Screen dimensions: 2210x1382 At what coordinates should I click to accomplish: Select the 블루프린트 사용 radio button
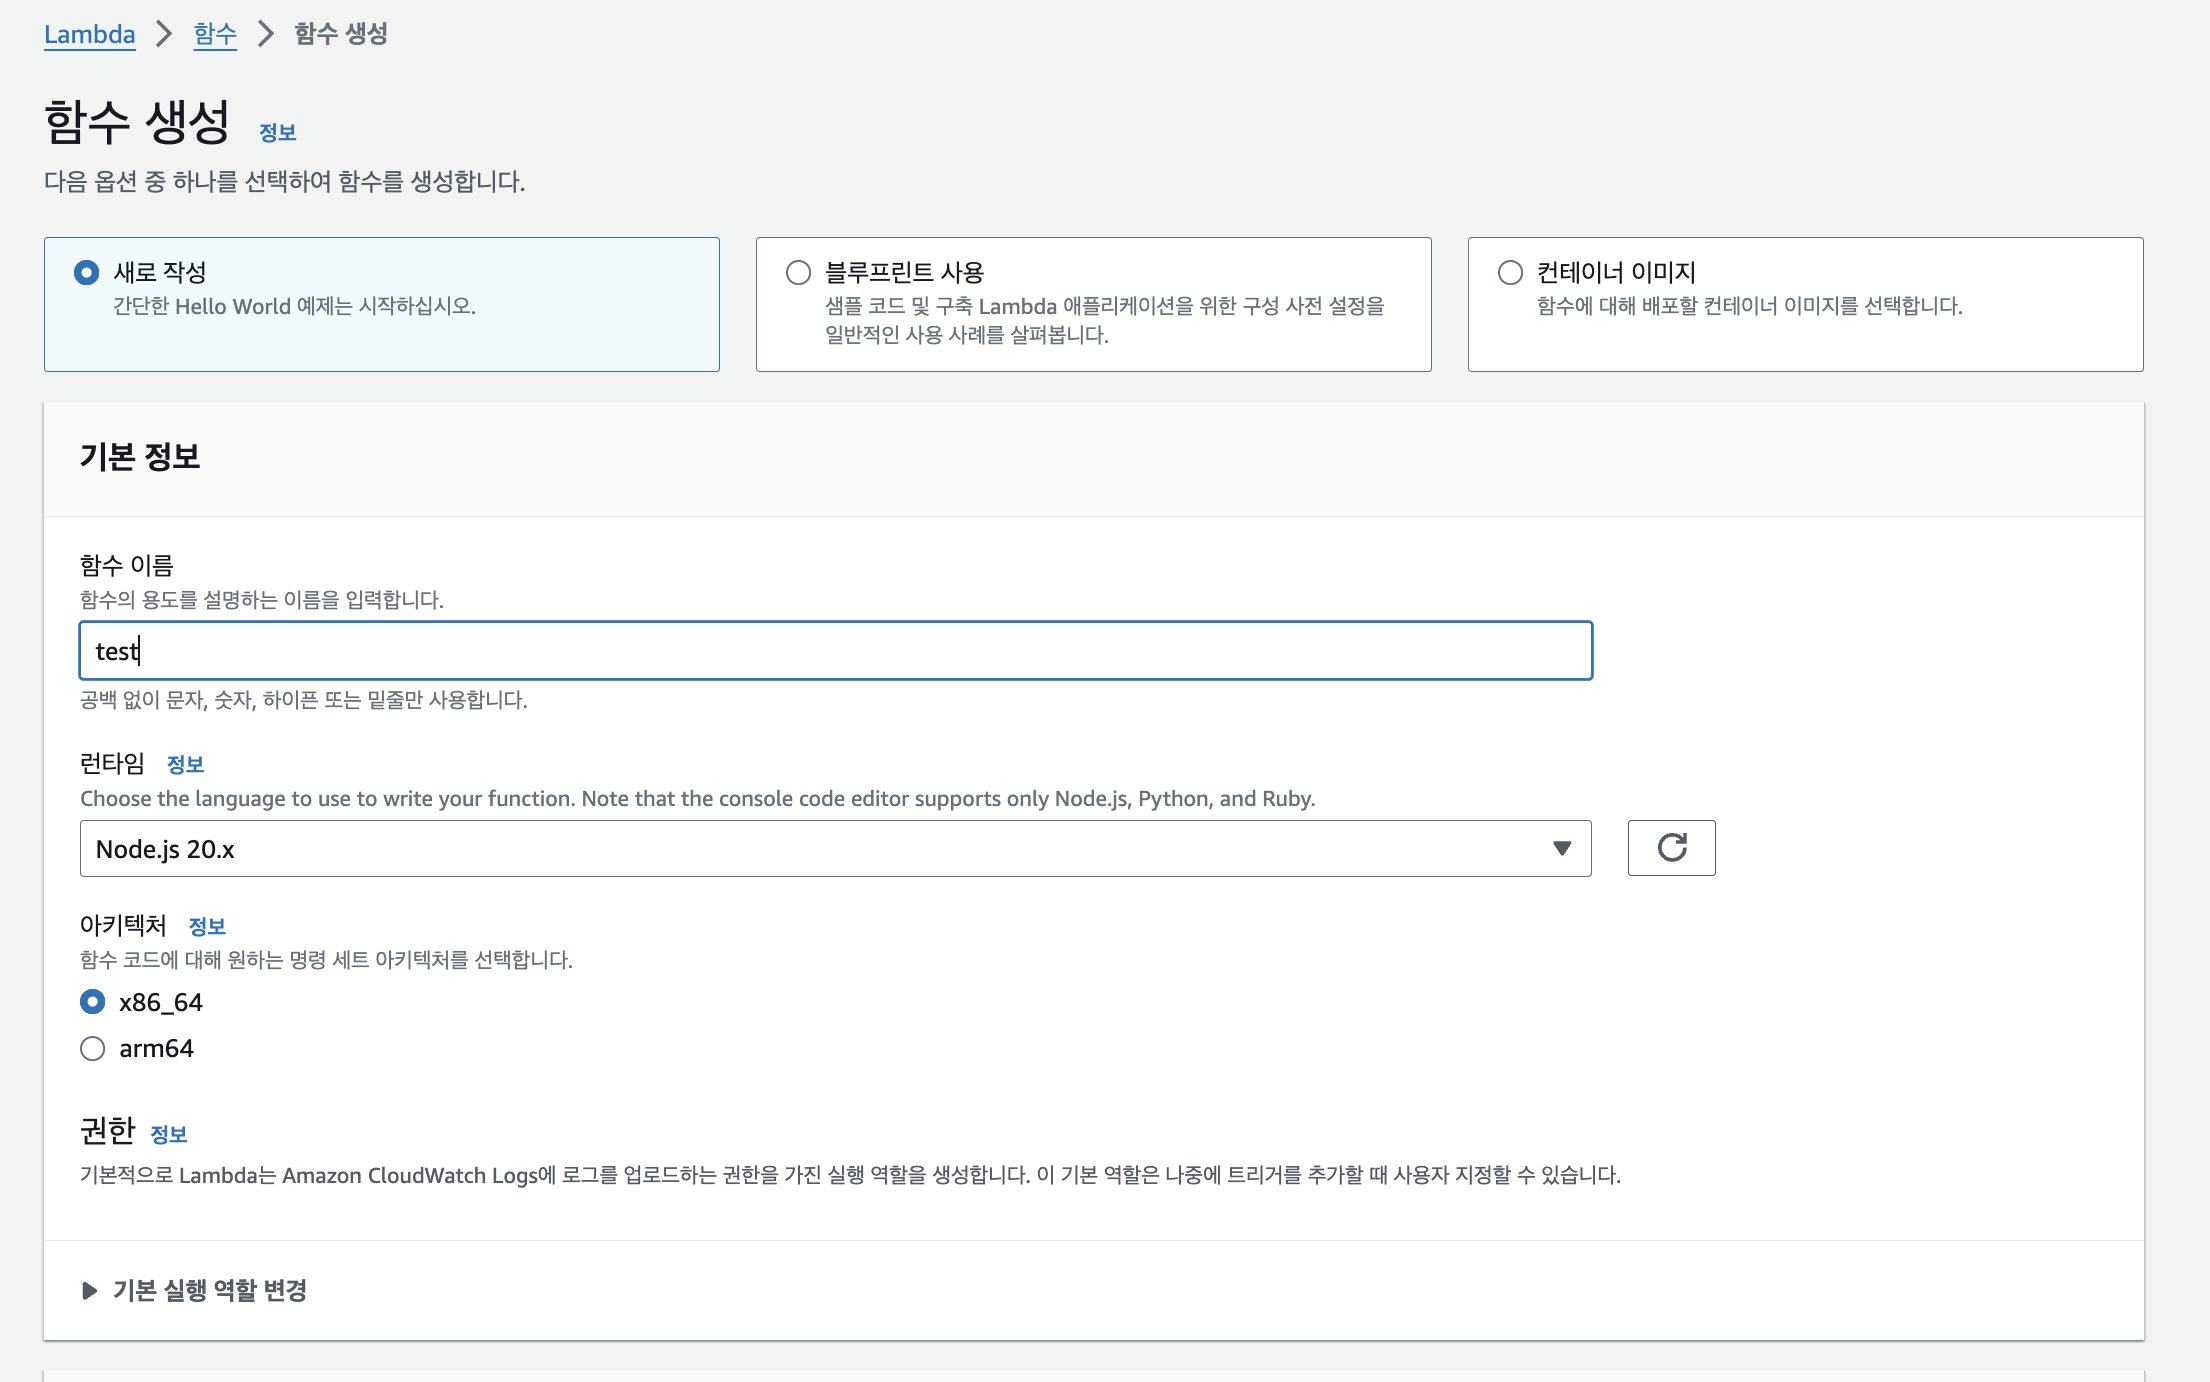[x=798, y=272]
